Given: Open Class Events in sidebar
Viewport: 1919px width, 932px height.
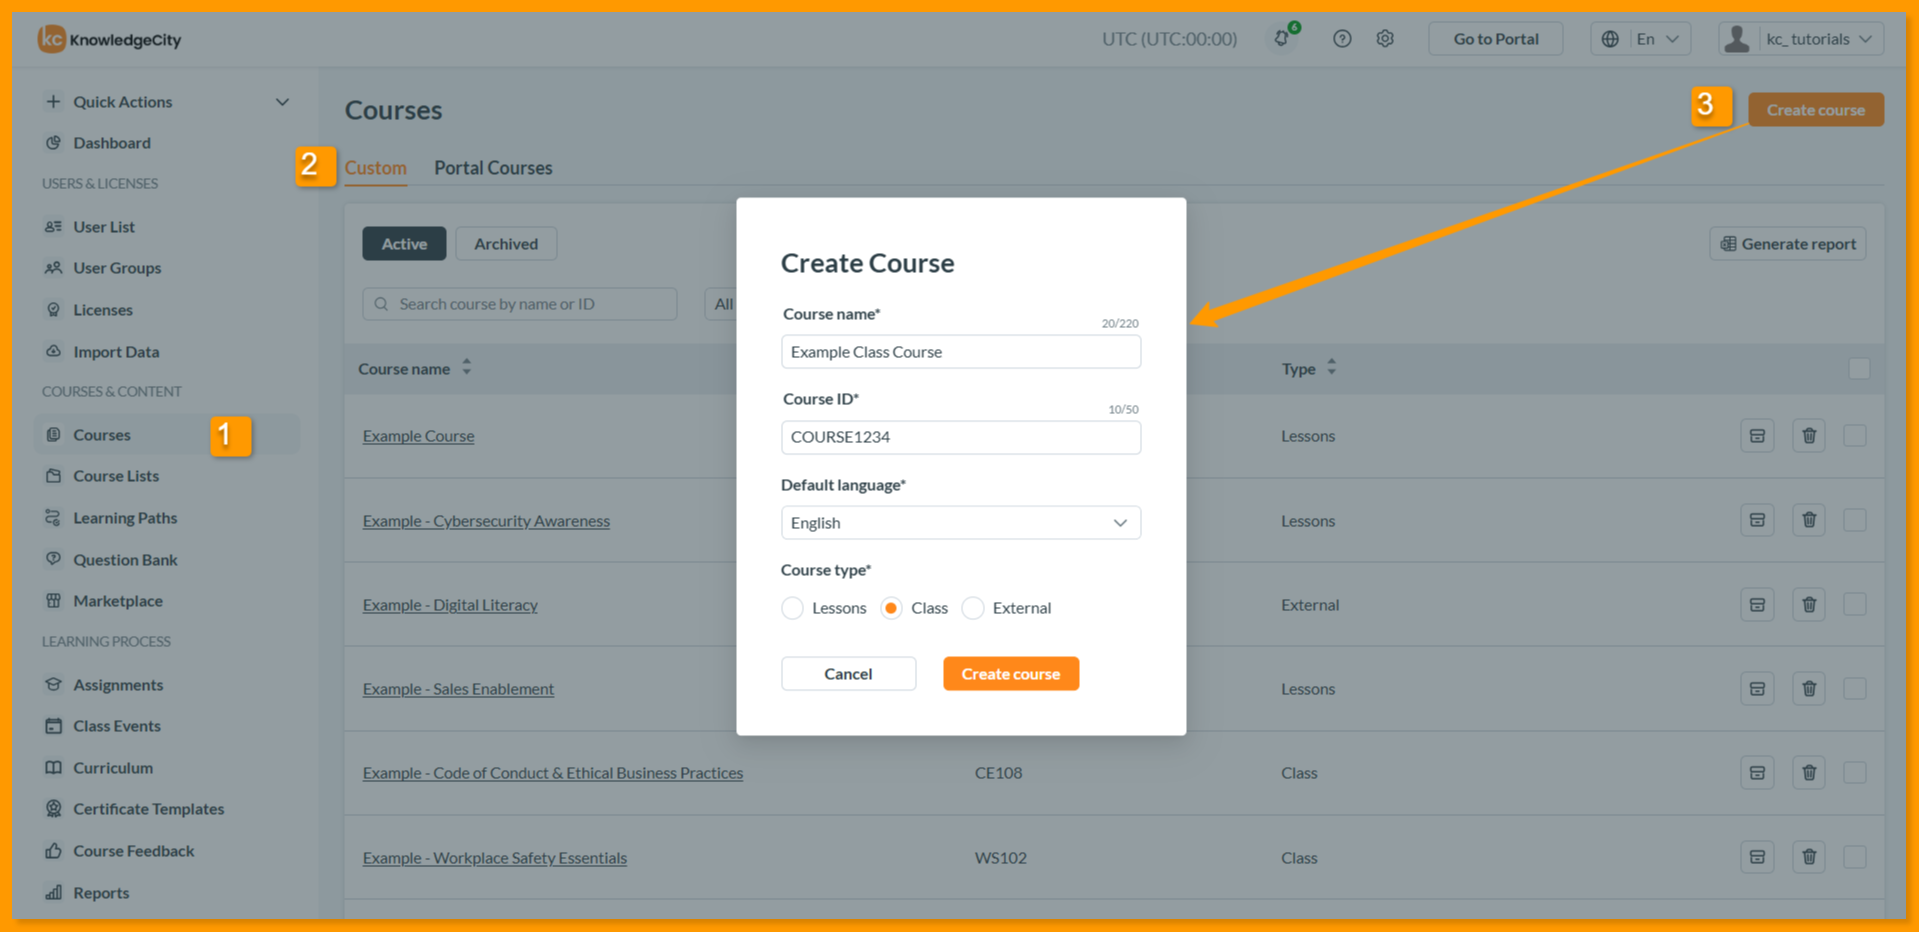Looking at the screenshot, I should click(116, 726).
